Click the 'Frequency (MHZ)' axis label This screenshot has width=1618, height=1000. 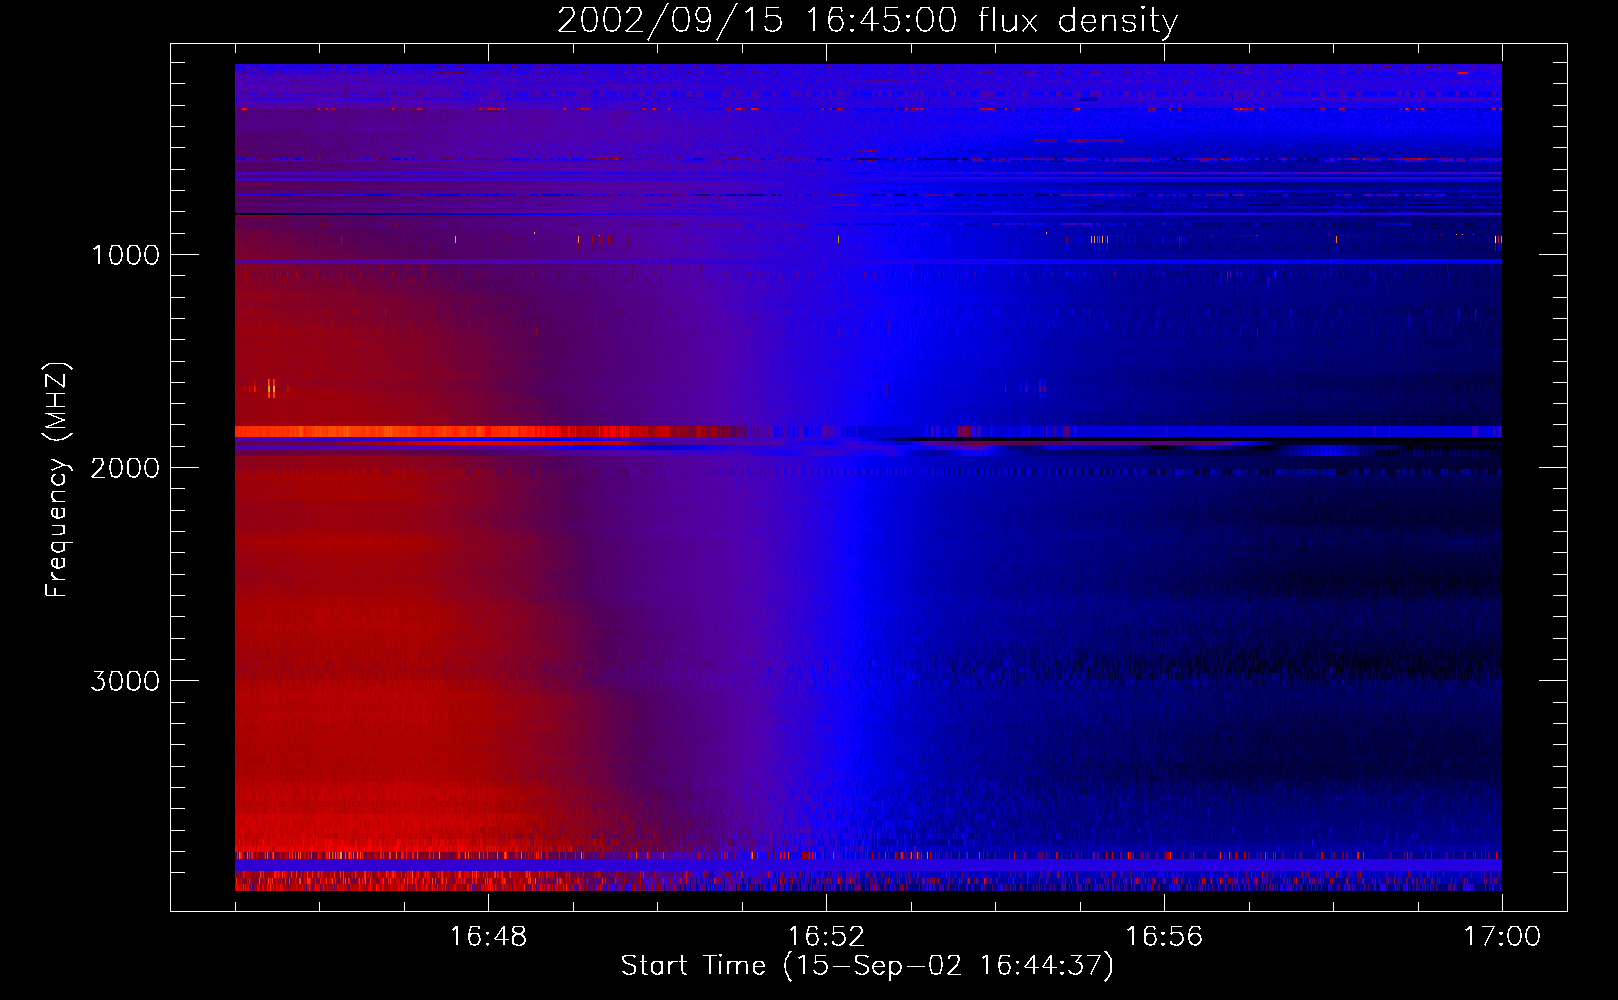tap(57, 480)
